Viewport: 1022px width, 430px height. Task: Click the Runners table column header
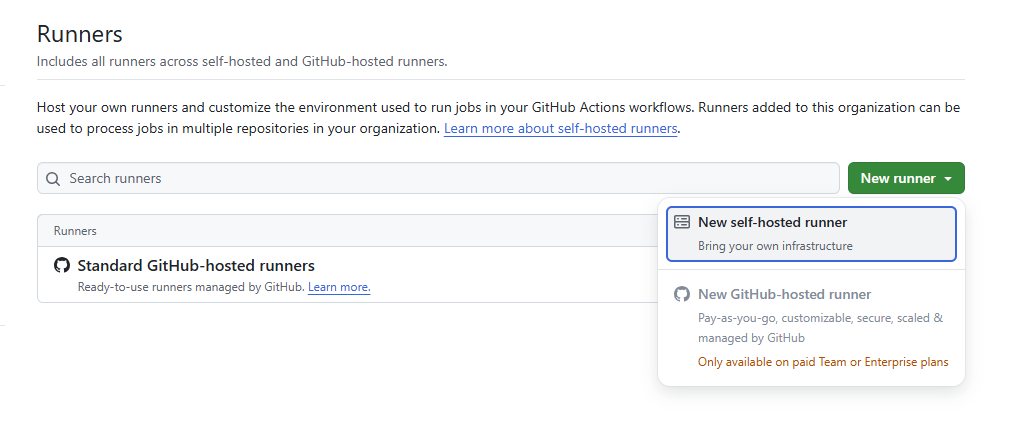click(75, 231)
